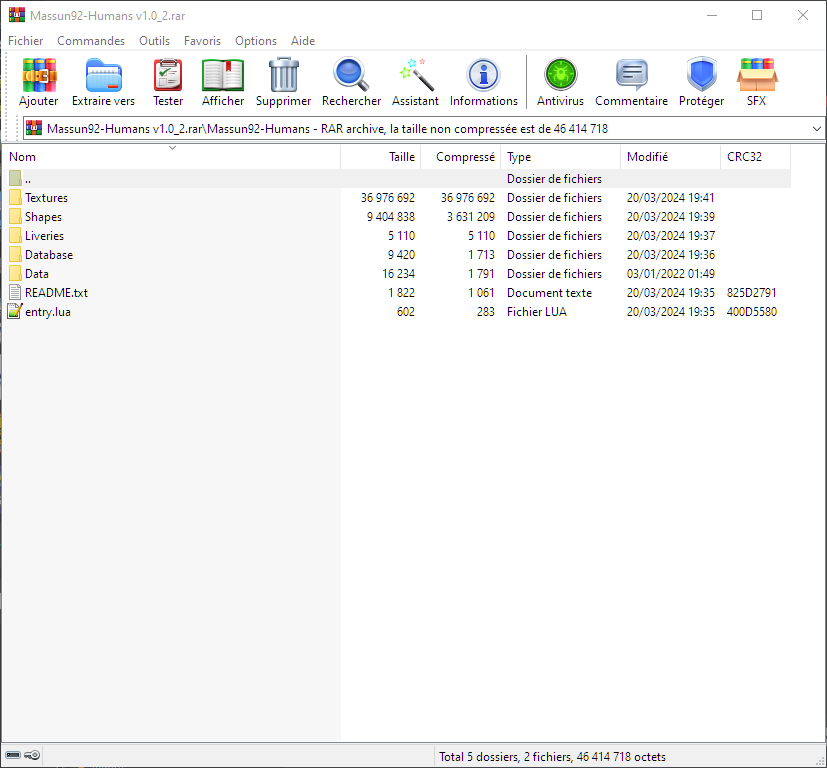Select the Shapes folder icon
This screenshot has width=827, height=768.
15,216
